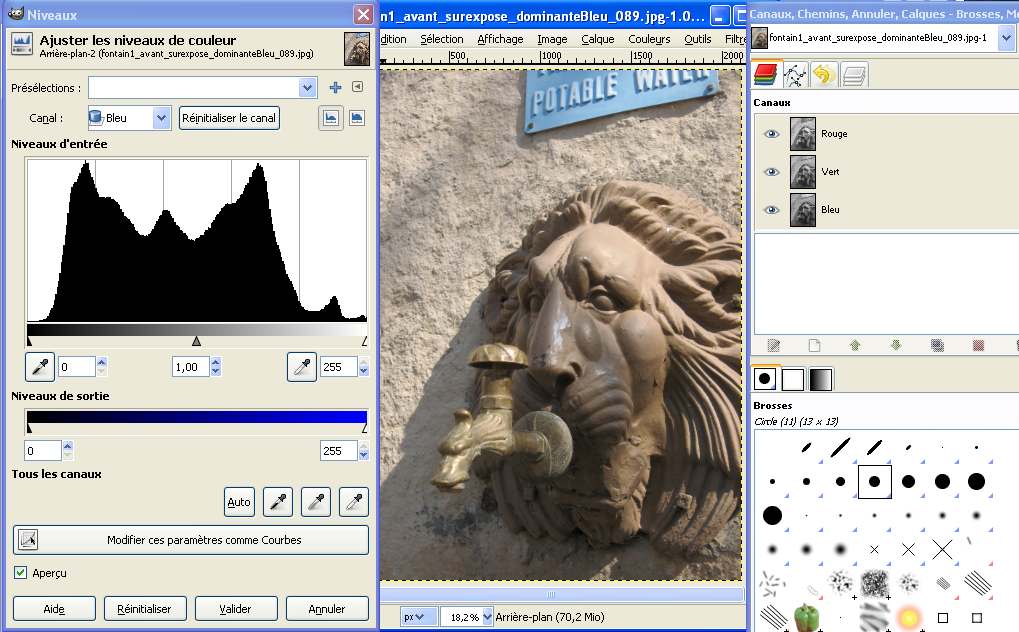
Task: Click the input black level field showing 0
Action: 77,367
